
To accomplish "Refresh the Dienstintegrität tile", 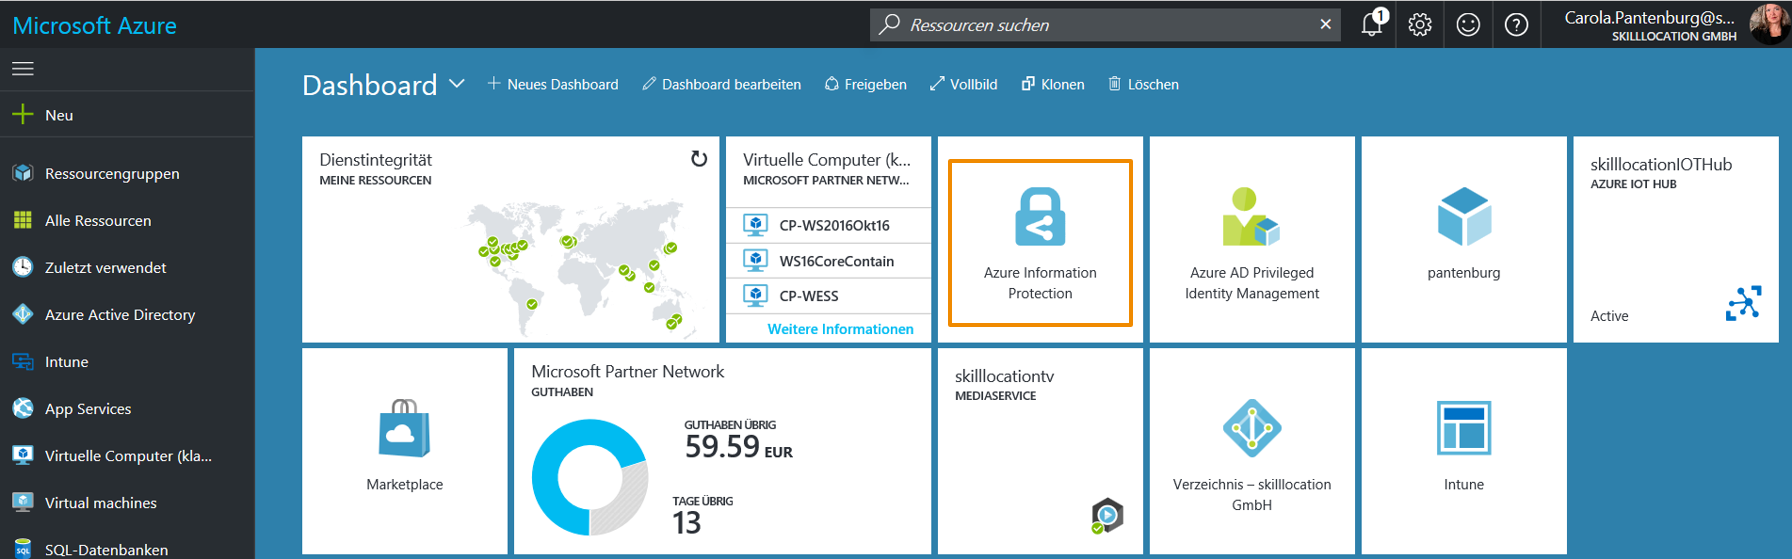I will 699,159.
